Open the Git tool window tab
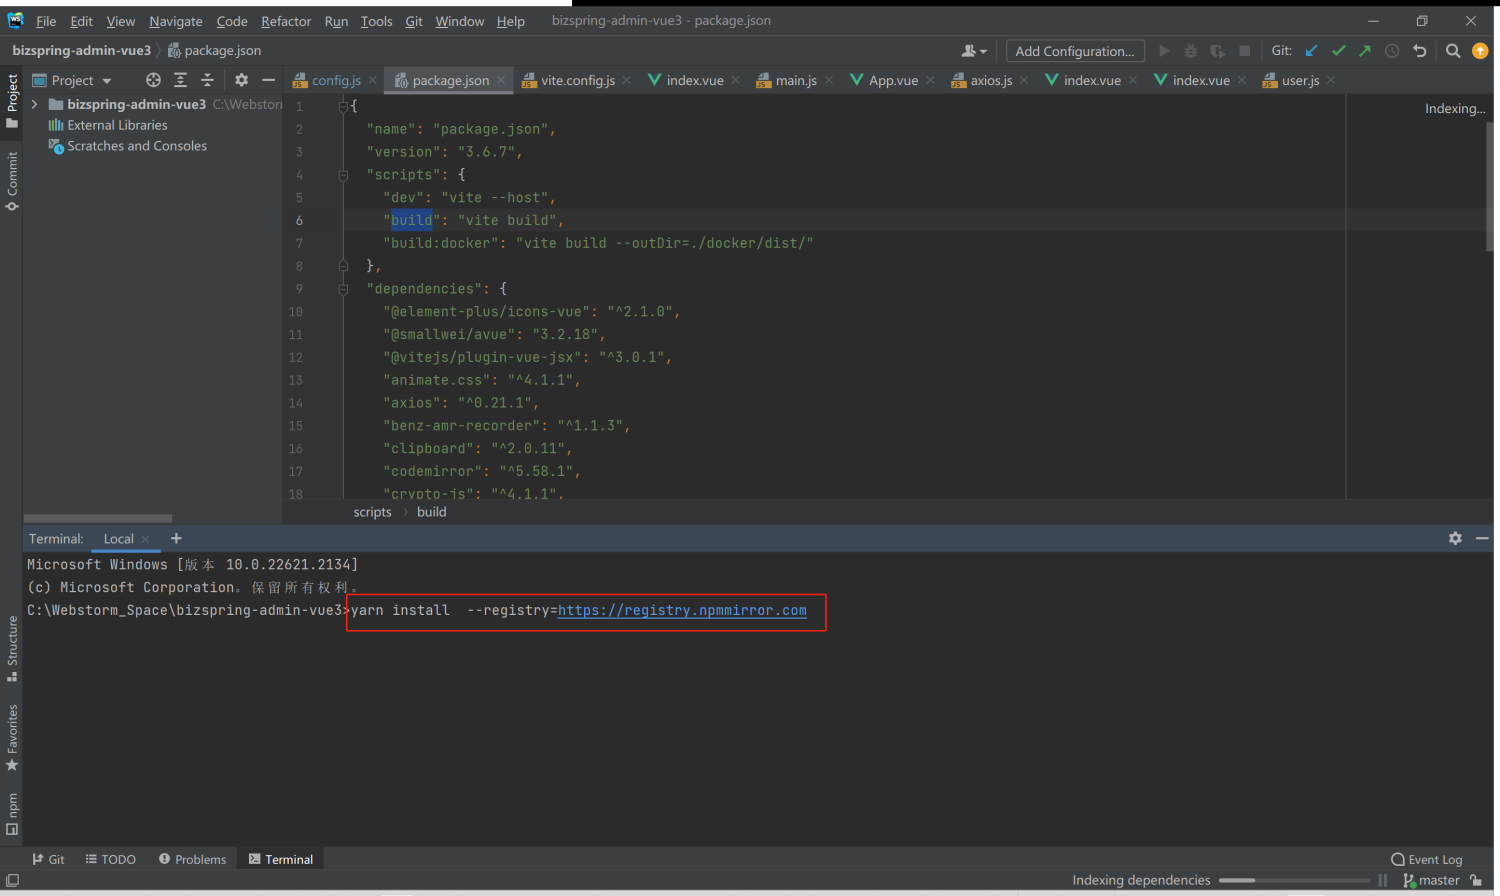Screen dimensions: 1500x896 pos(48,860)
